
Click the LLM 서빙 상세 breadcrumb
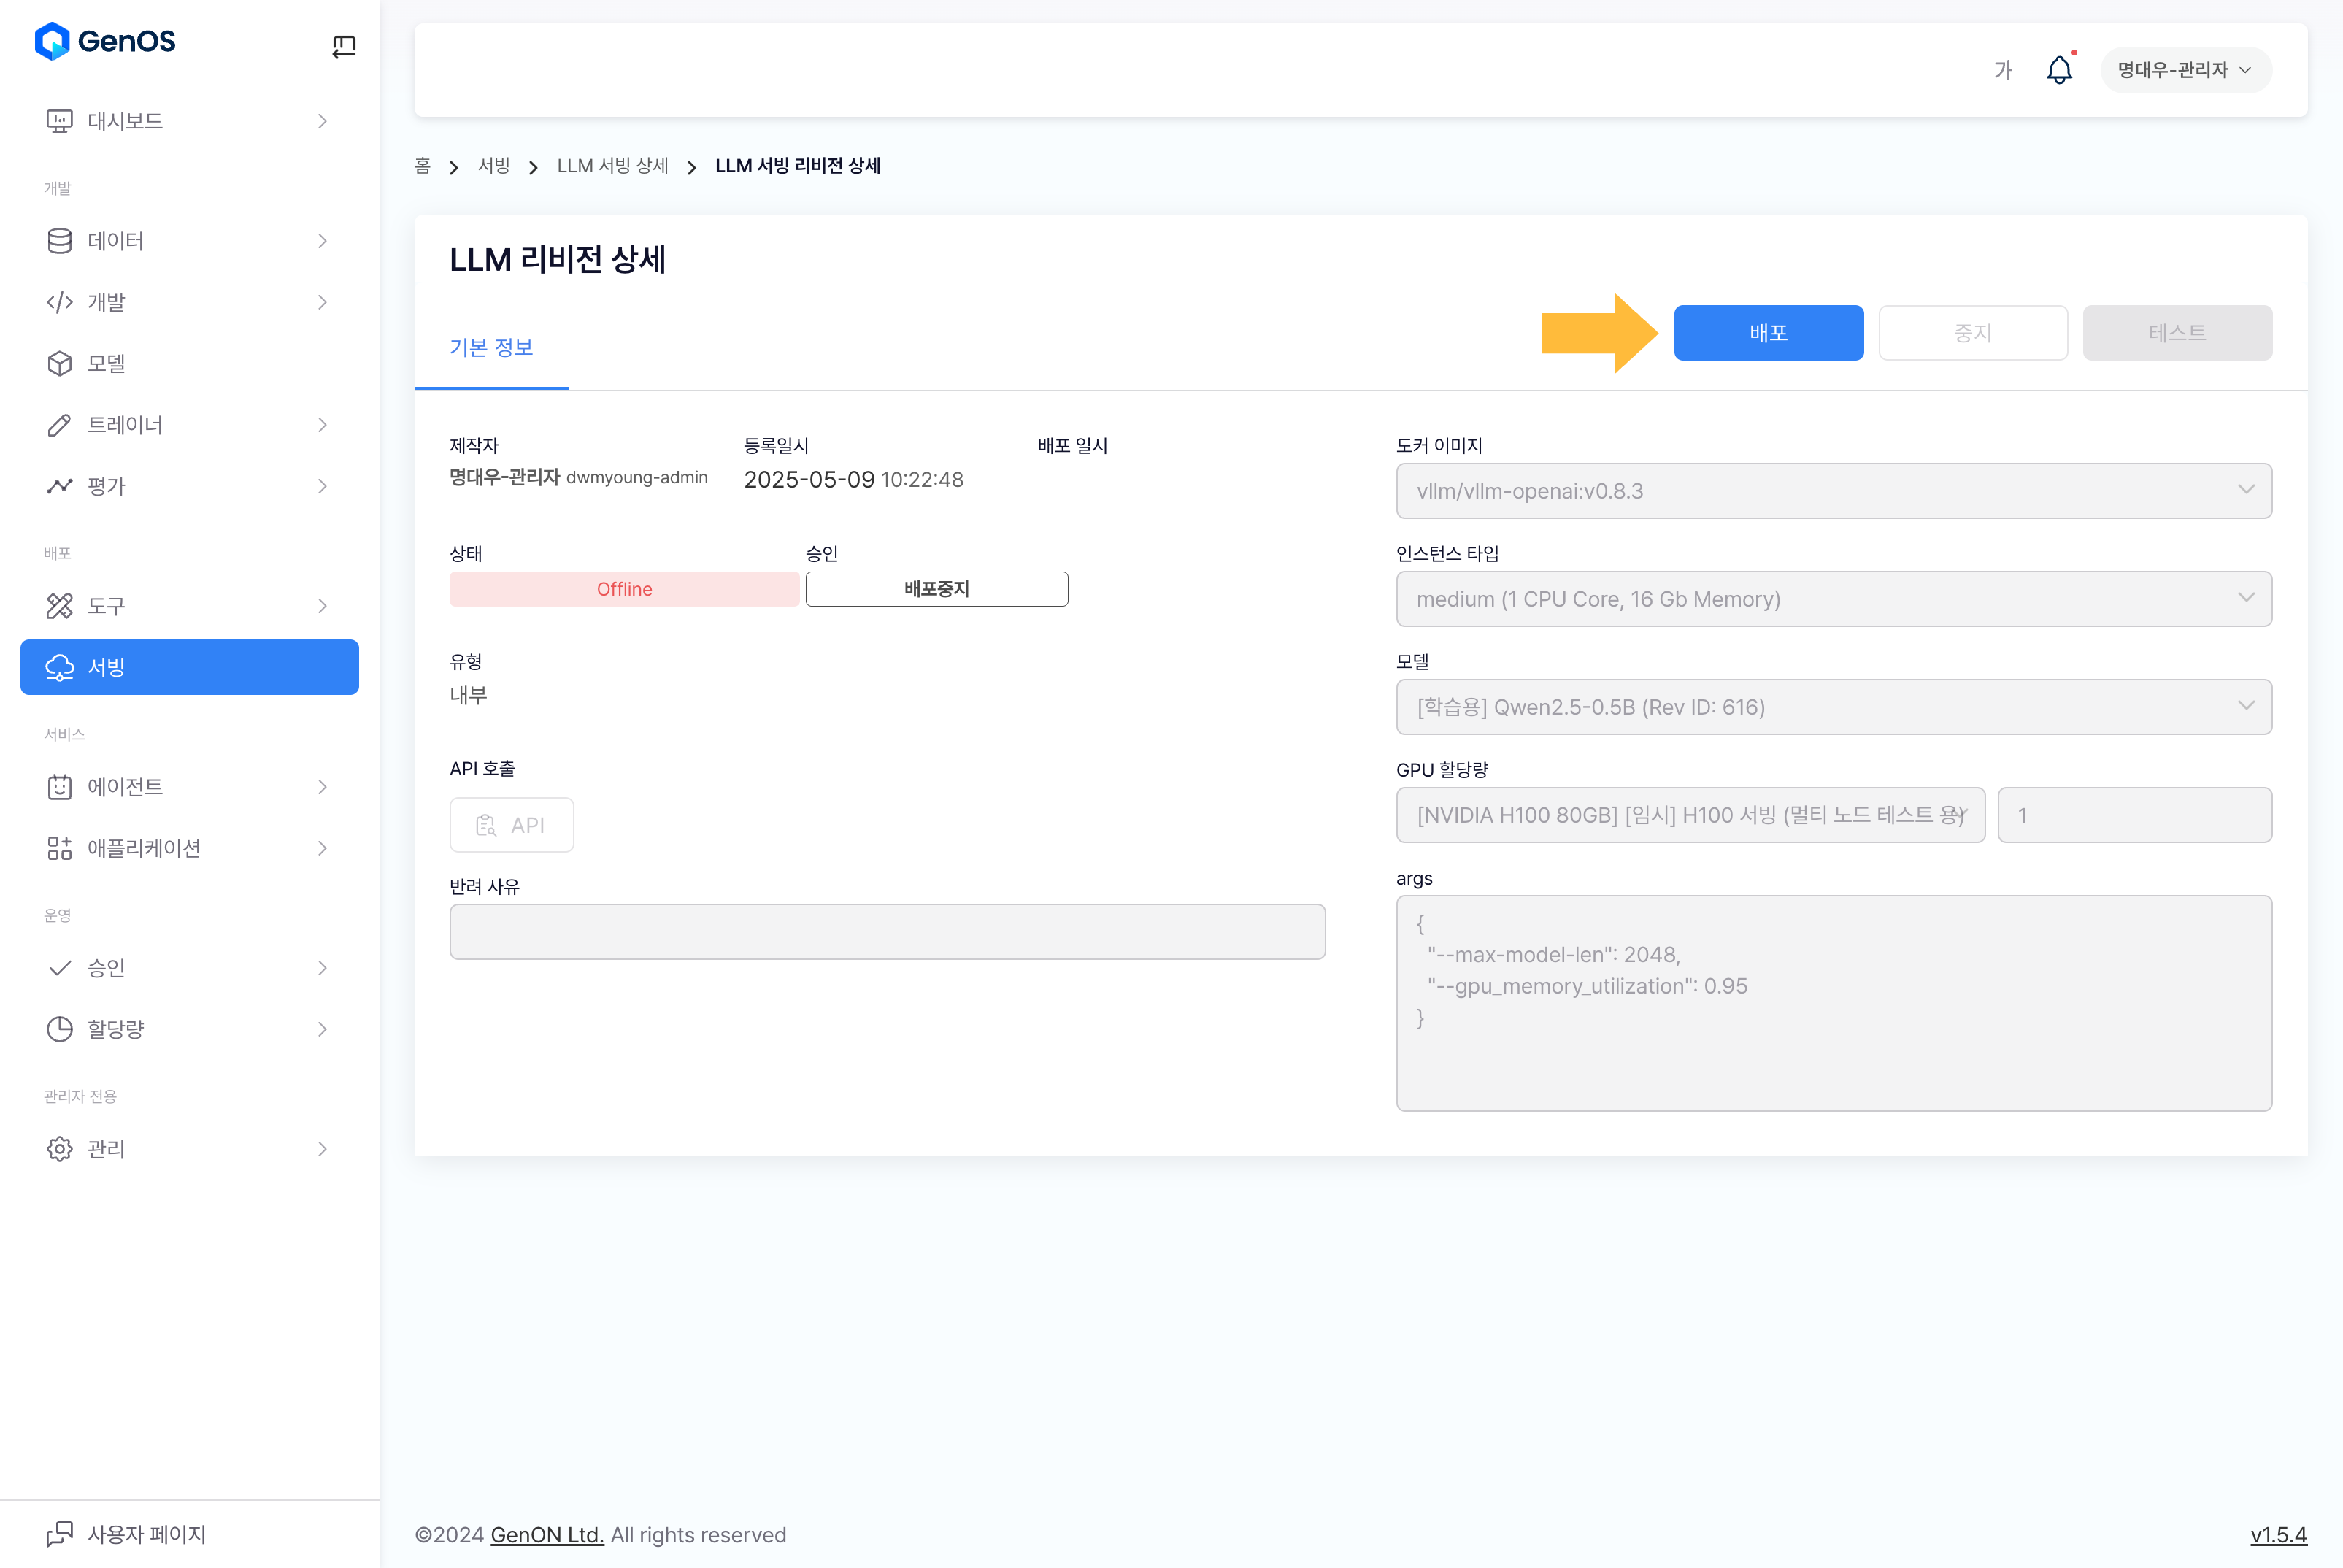(612, 166)
